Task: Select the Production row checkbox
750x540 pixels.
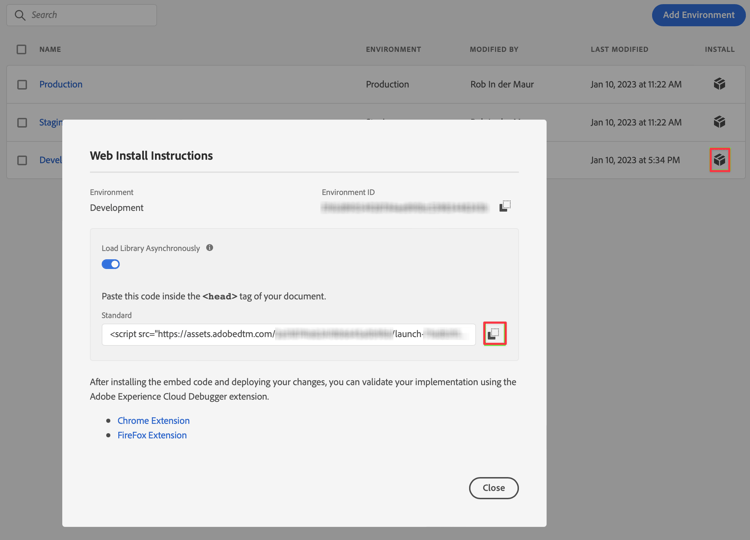Action: [22, 85]
